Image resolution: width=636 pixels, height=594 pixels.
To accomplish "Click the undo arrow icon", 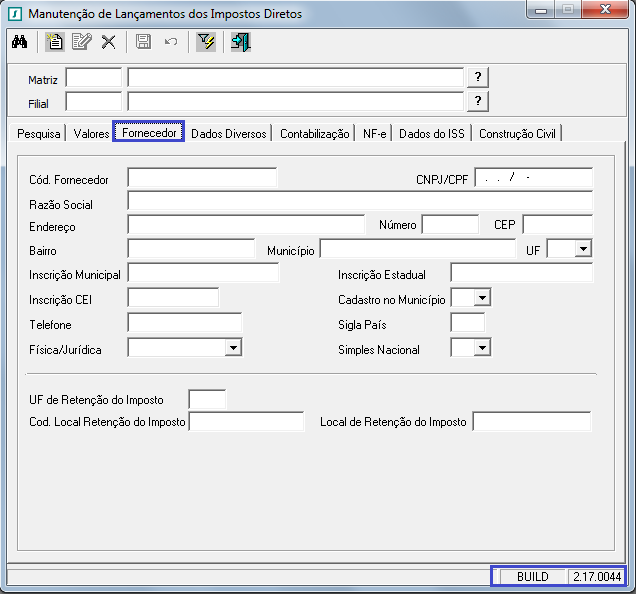I will point(170,42).
